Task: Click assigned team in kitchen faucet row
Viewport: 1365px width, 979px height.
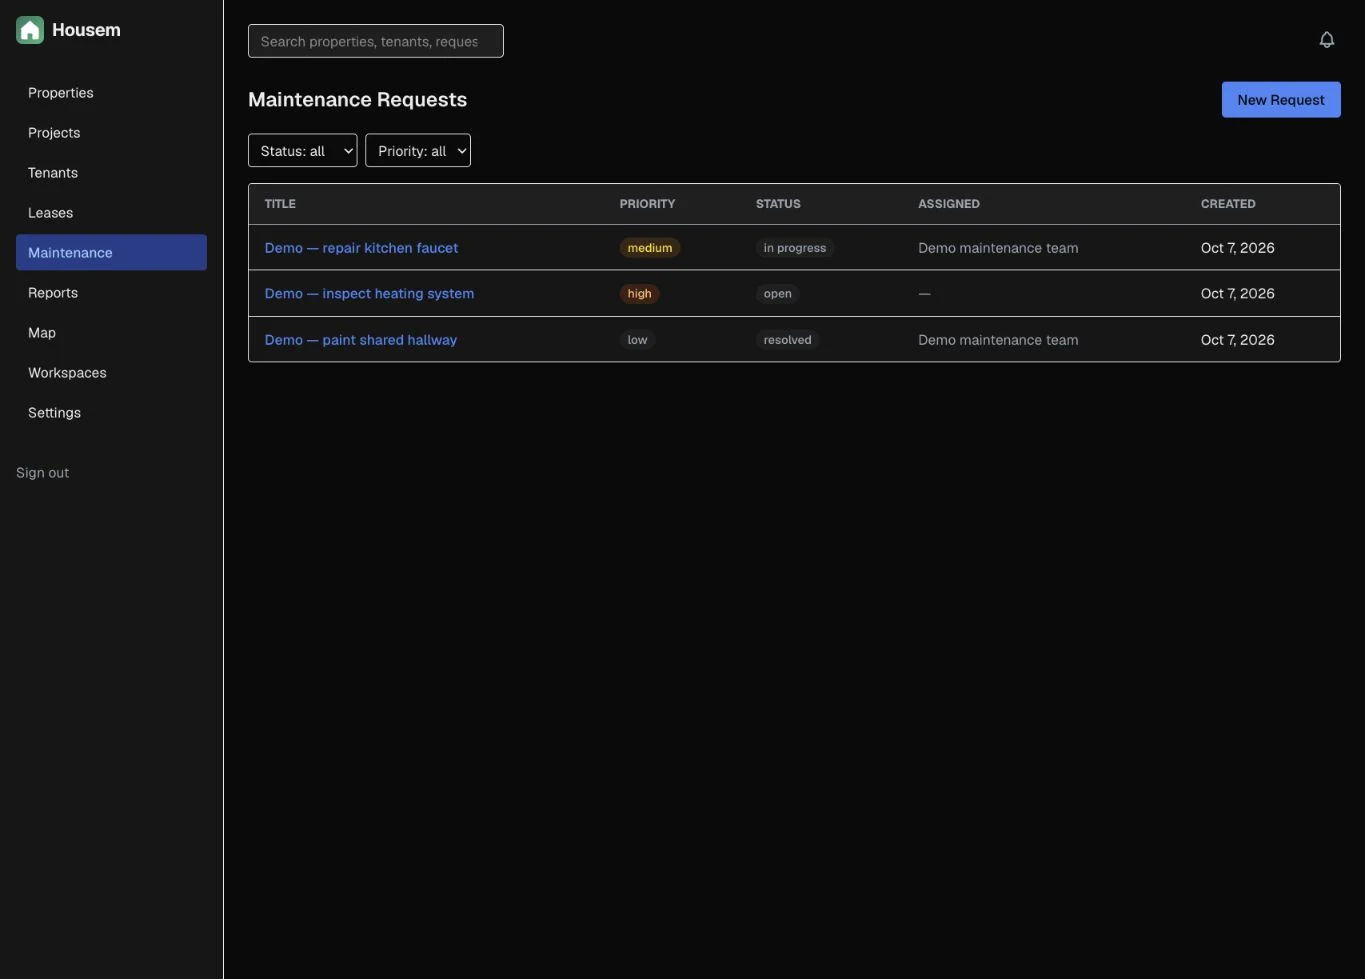Action: 998,248
